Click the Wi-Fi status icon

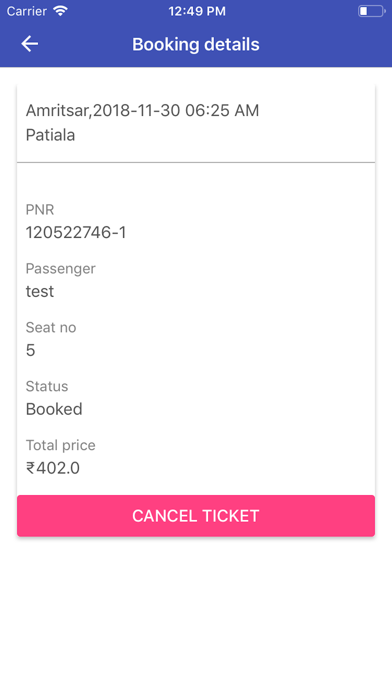coord(60,11)
